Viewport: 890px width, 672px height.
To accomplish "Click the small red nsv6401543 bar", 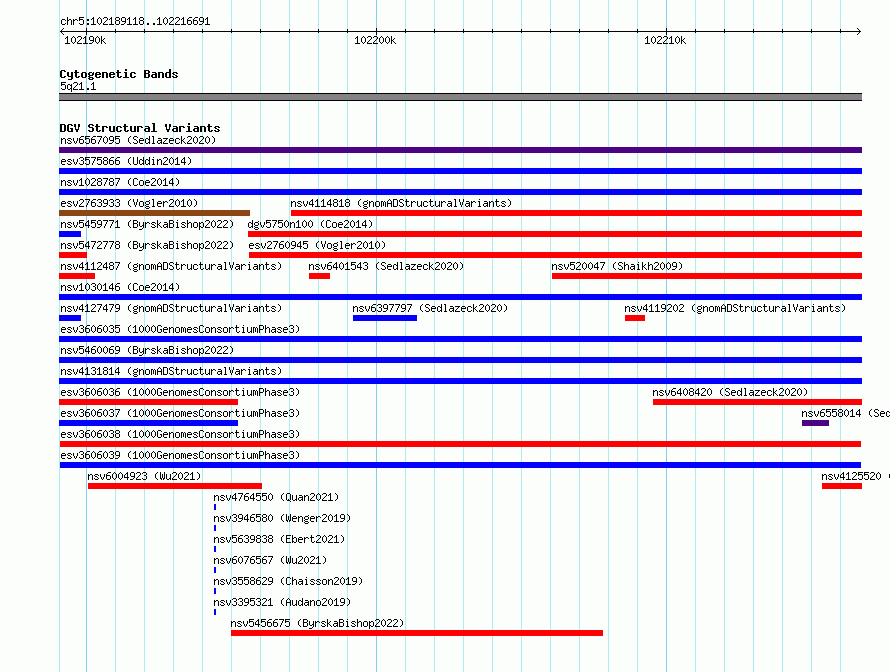I will [319, 276].
